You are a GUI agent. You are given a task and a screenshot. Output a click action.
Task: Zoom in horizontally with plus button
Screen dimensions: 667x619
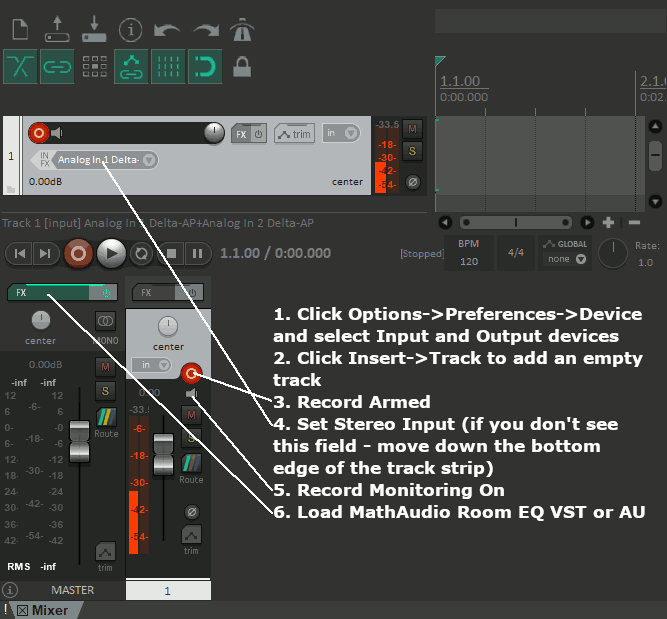click(x=608, y=222)
